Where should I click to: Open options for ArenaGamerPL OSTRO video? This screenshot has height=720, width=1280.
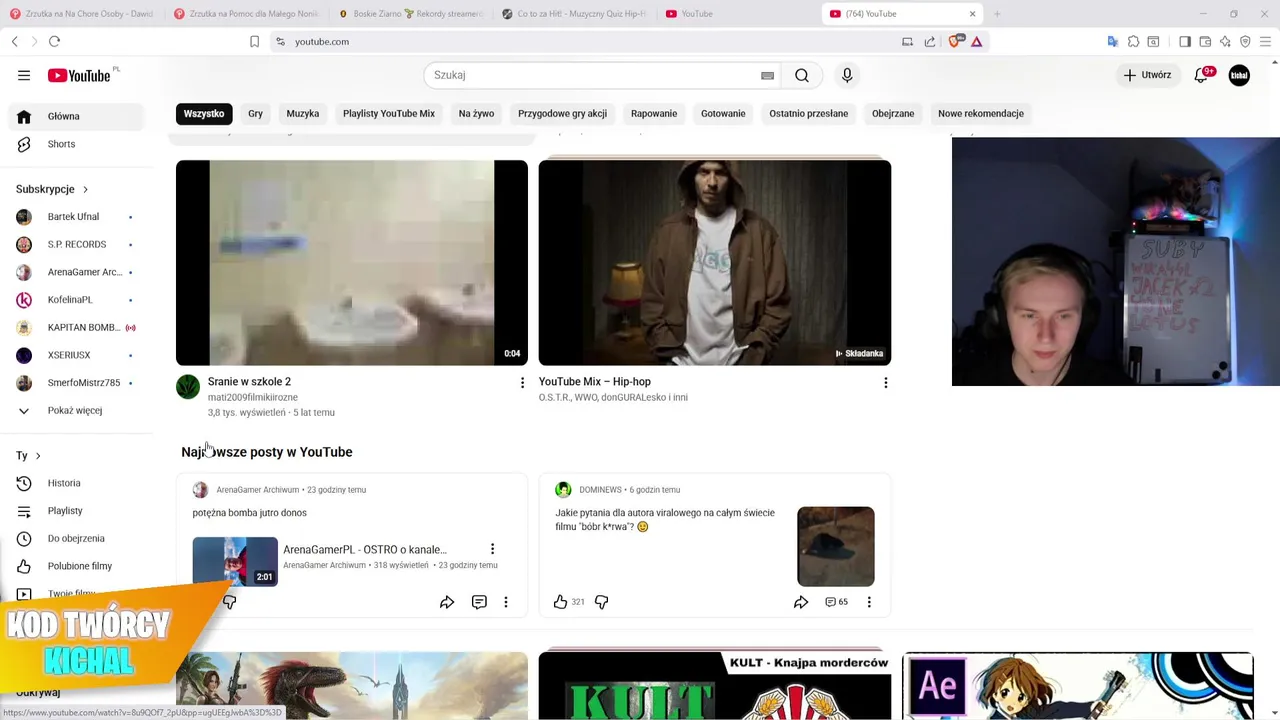click(492, 549)
